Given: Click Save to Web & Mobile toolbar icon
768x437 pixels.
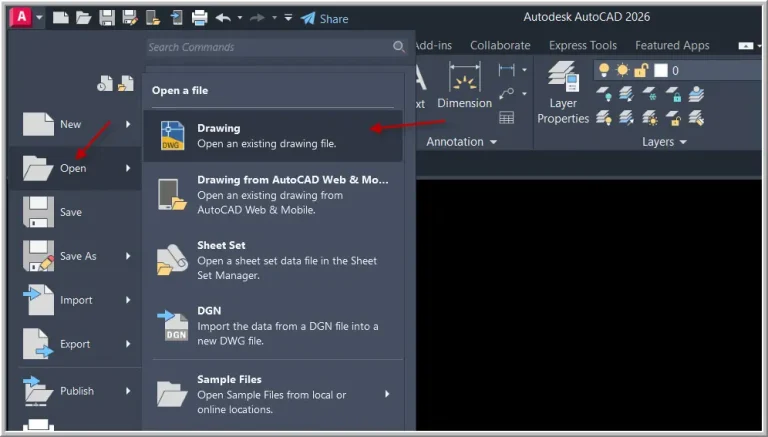Looking at the screenshot, I should pyautogui.click(x=176, y=18).
